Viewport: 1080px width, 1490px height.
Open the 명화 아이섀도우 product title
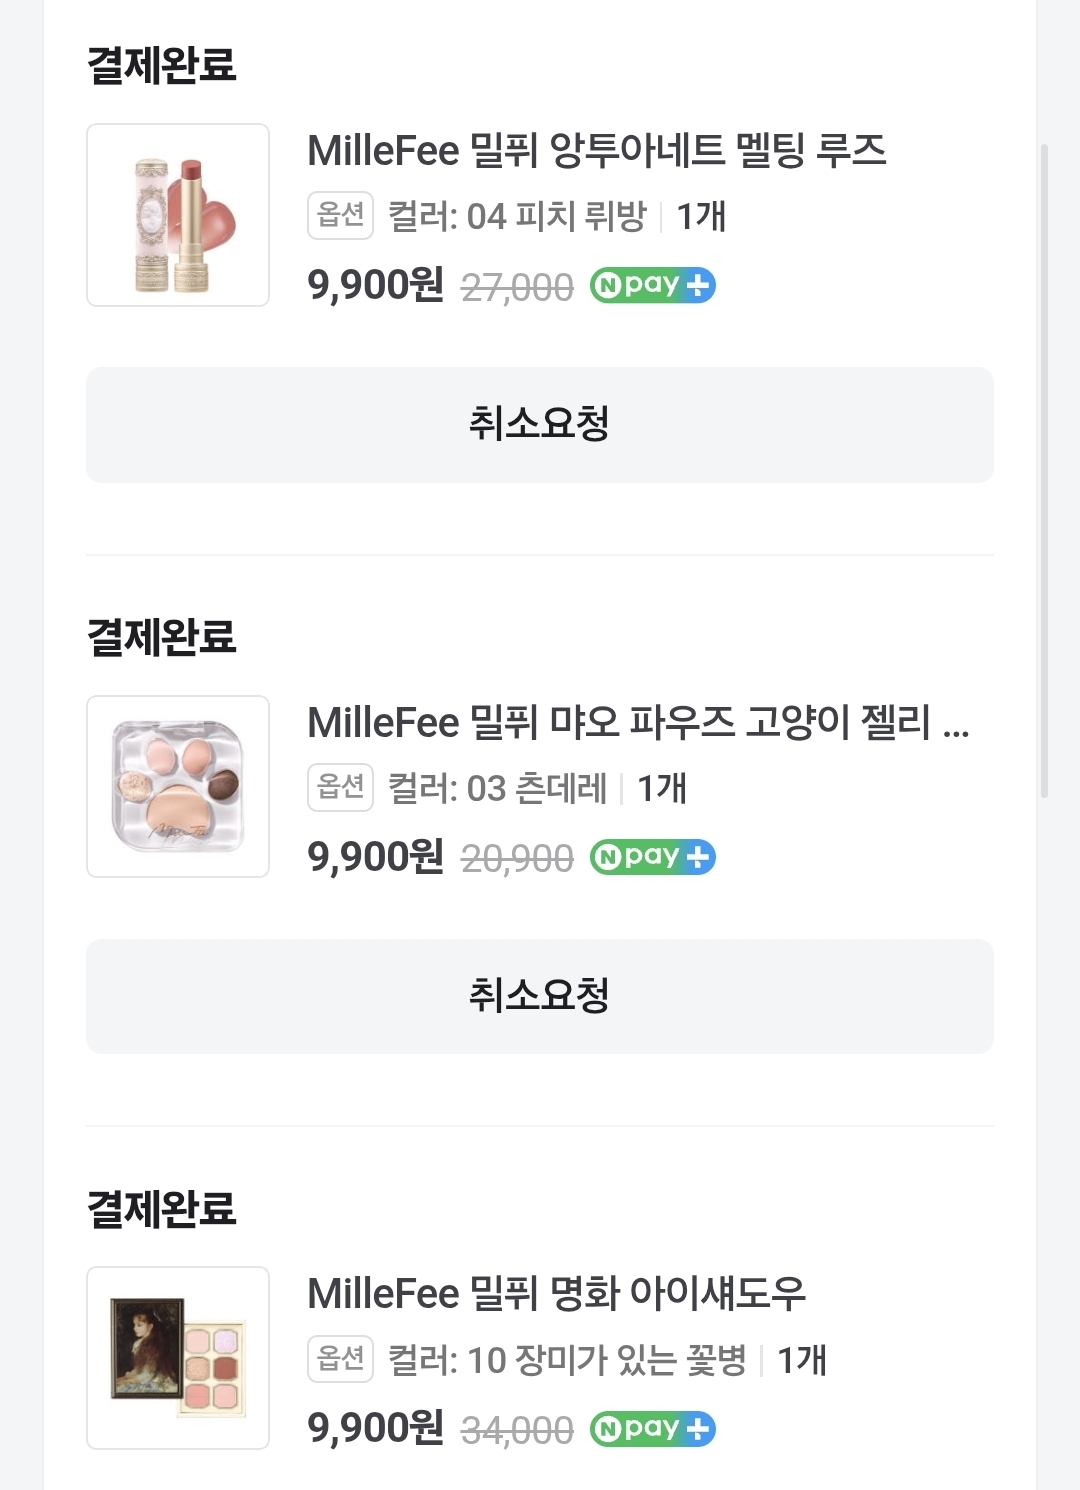click(556, 1294)
